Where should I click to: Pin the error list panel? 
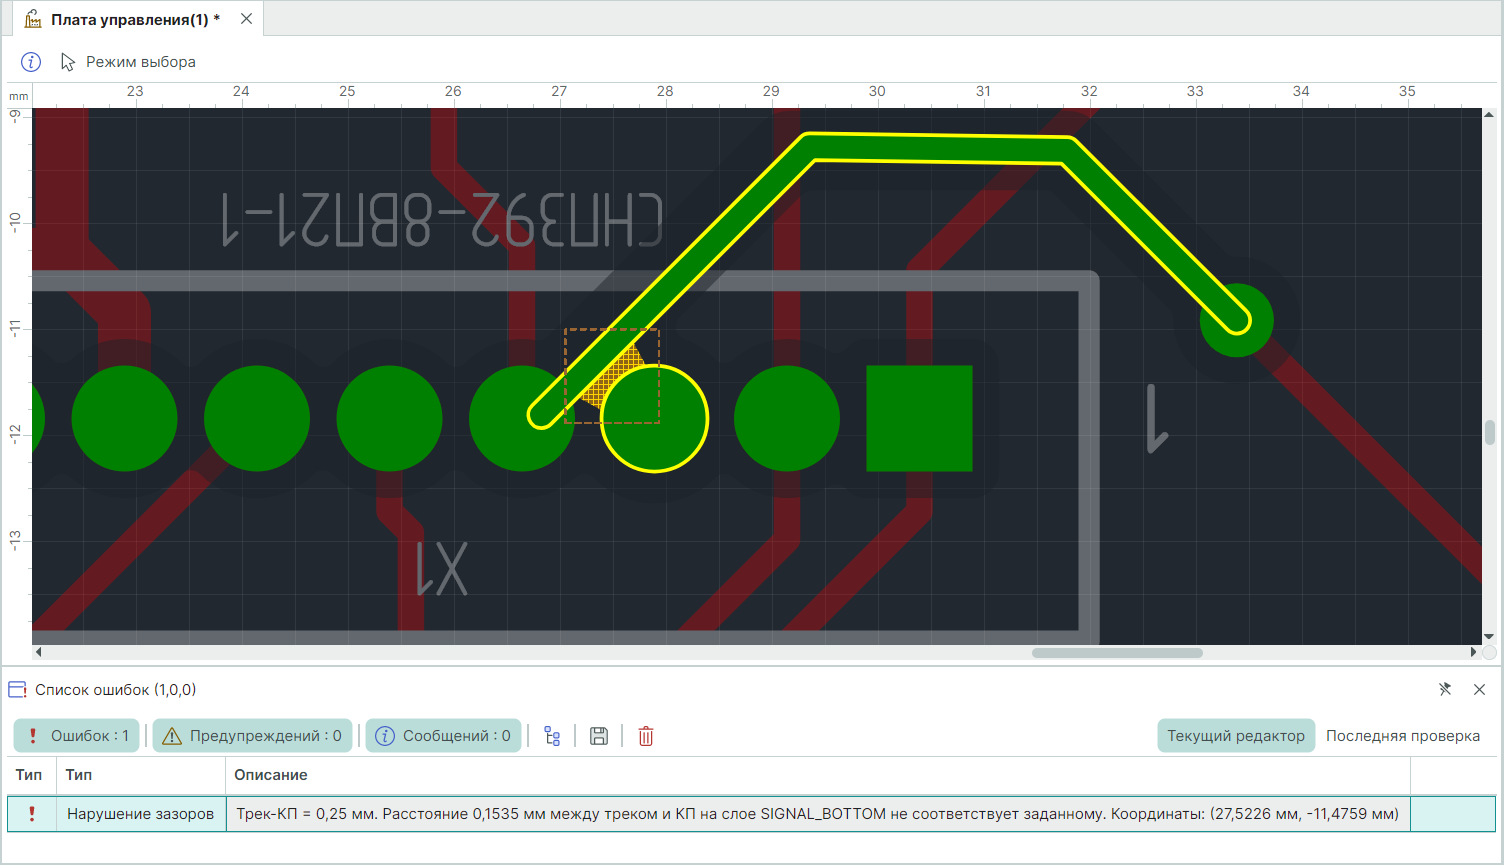pyautogui.click(x=1445, y=689)
